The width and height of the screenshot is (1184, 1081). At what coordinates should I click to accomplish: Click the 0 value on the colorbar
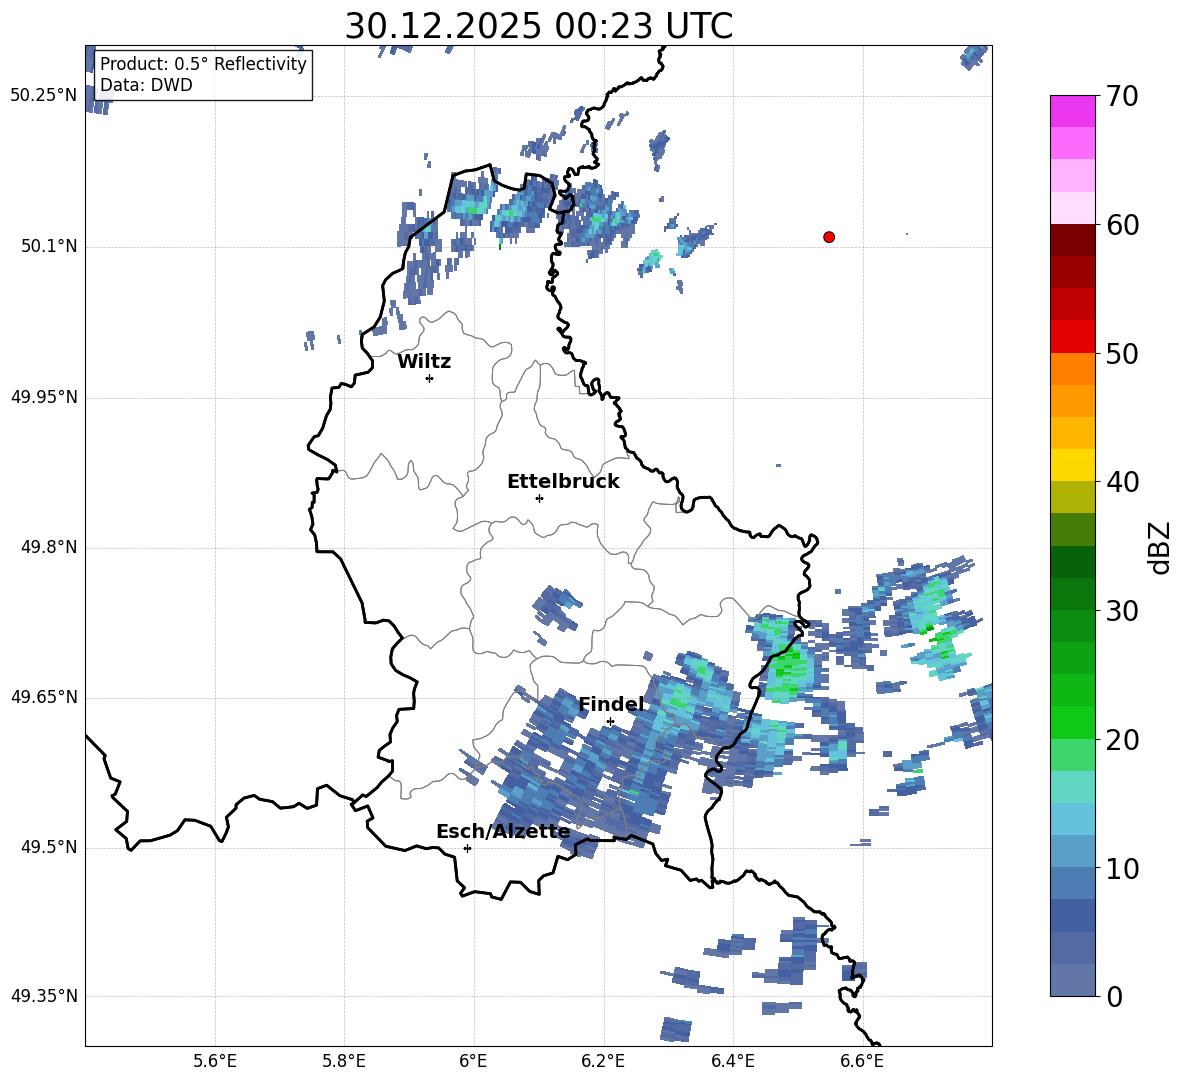tap(1114, 996)
